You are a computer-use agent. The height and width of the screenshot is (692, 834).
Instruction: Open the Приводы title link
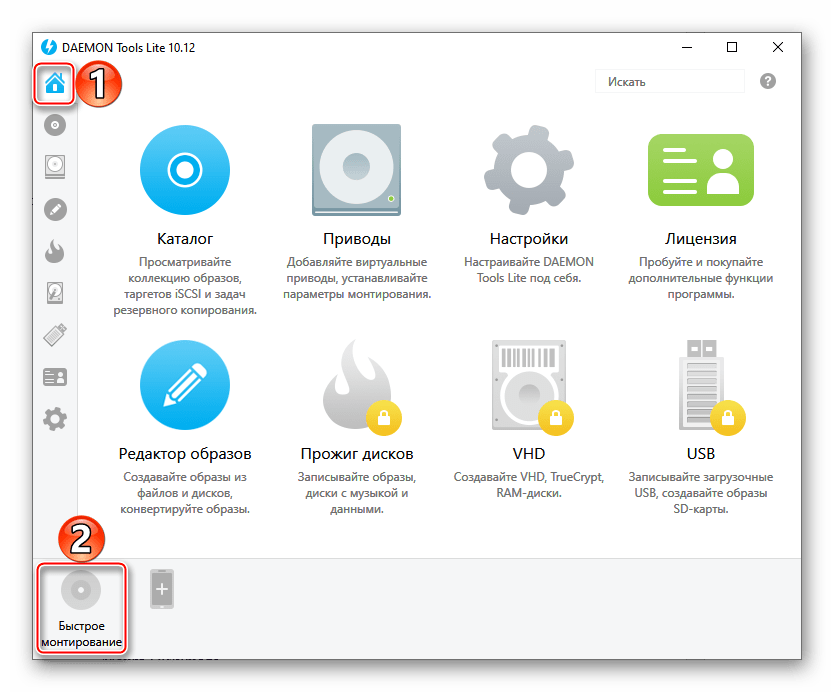click(x=356, y=239)
